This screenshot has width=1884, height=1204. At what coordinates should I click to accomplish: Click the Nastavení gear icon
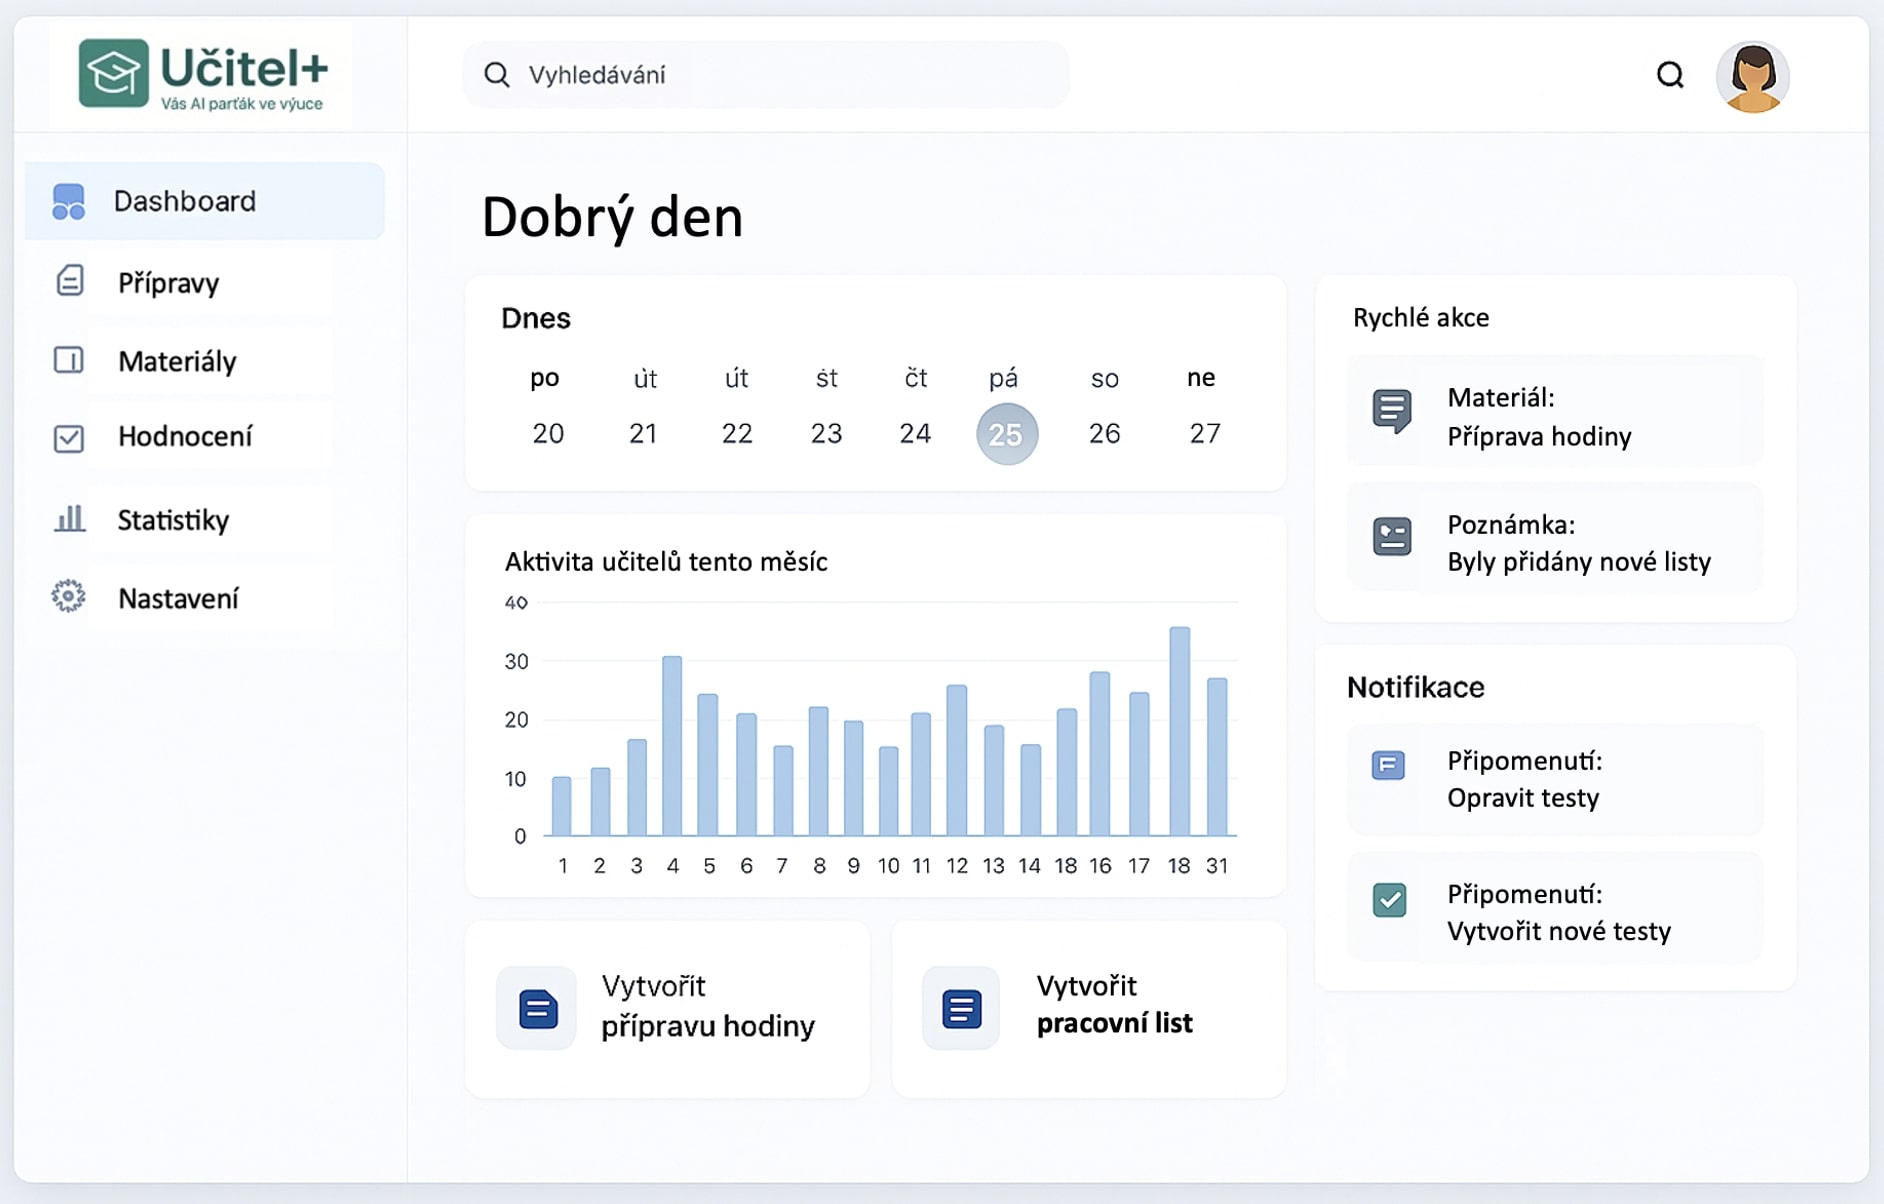pyautogui.click(x=69, y=597)
